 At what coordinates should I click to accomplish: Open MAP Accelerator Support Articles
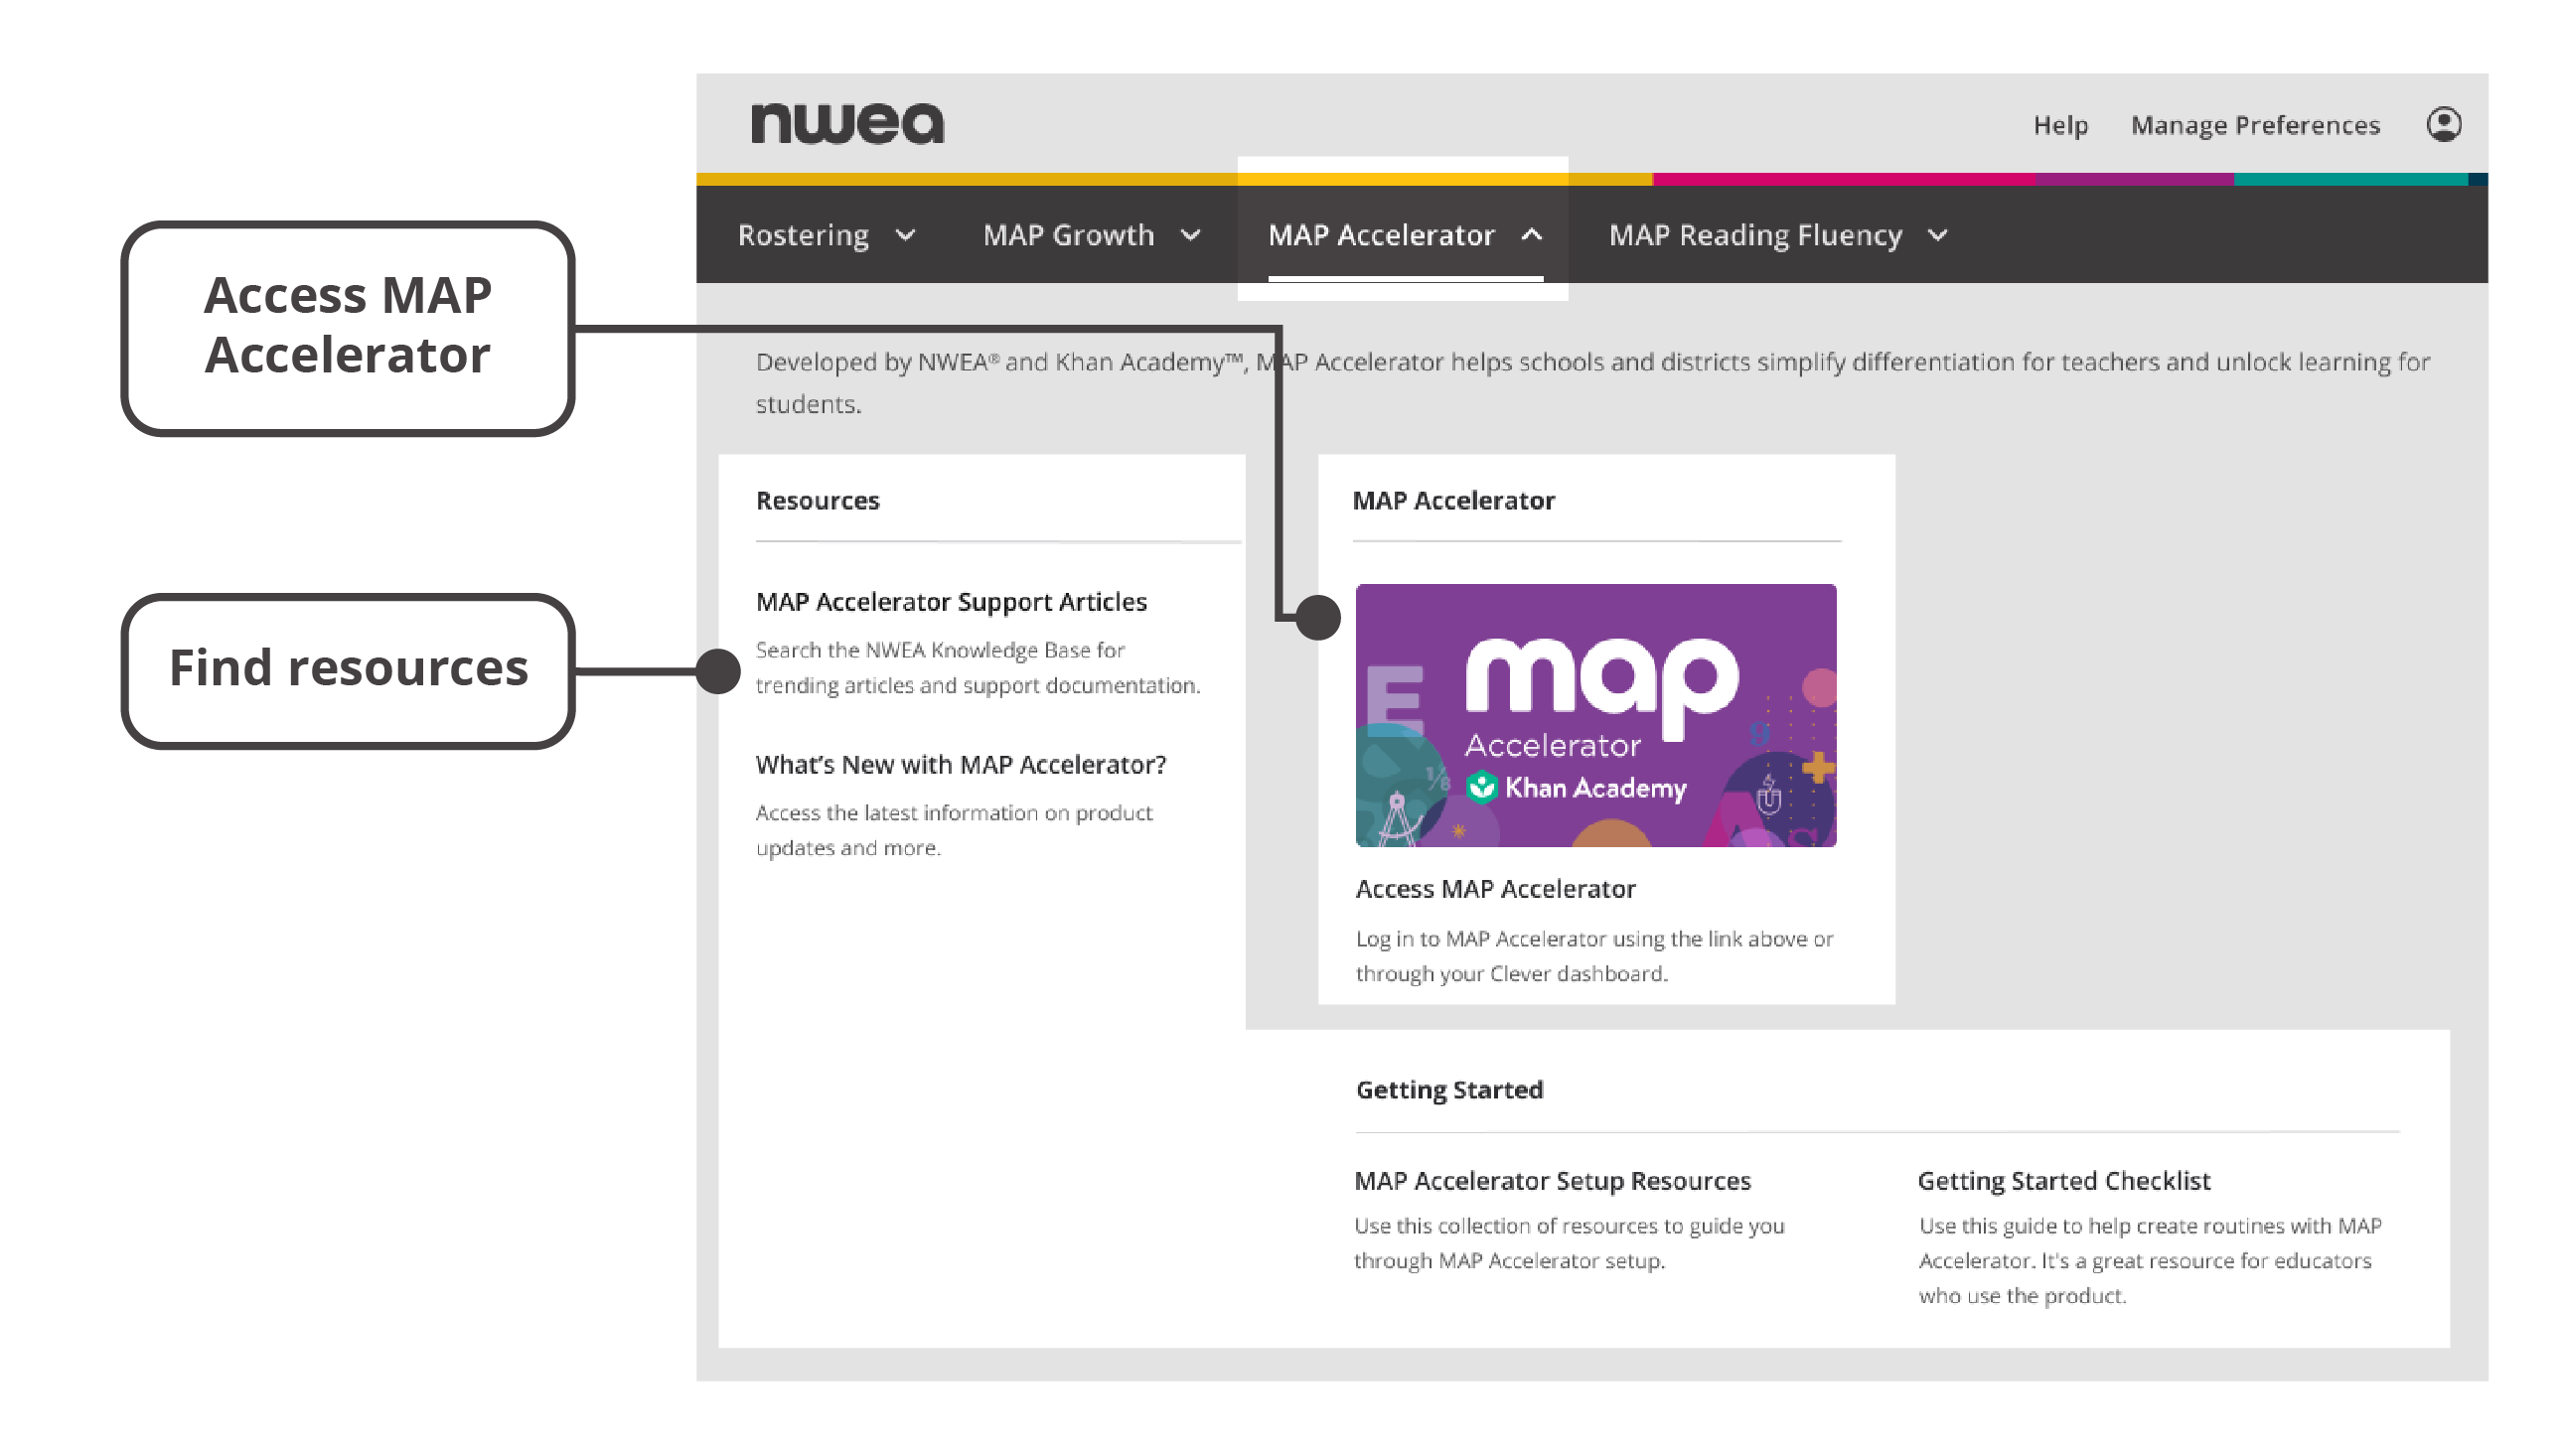[x=951, y=602]
